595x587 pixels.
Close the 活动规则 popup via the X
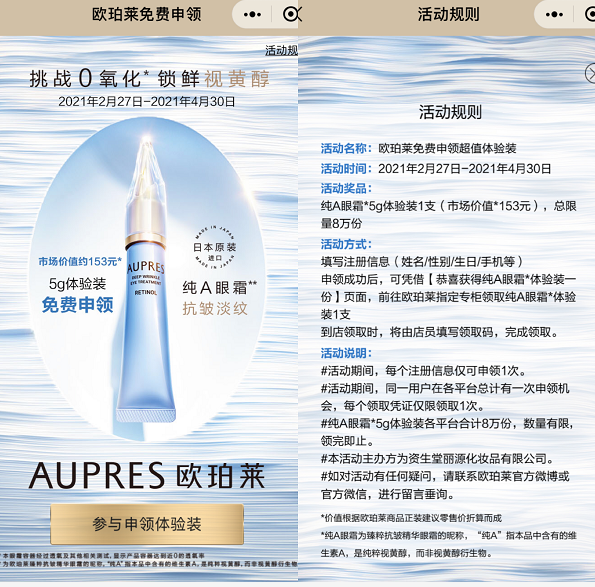pyautogui.click(x=590, y=73)
